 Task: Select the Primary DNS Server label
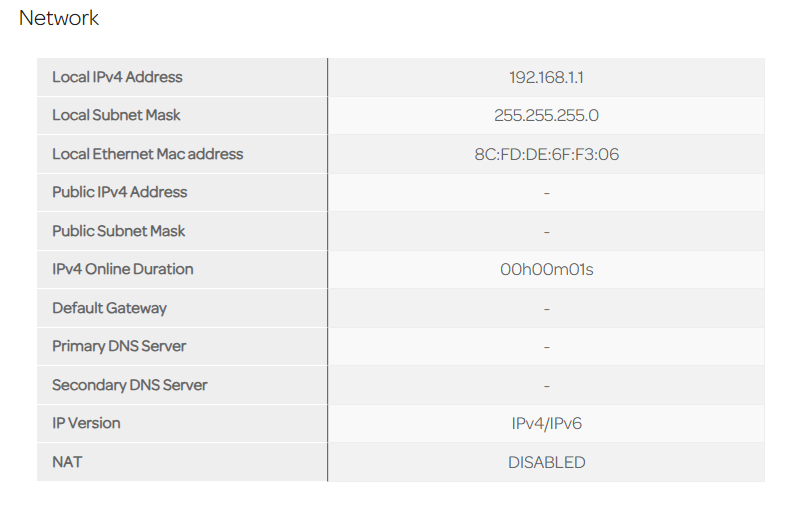(x=119, y=346)
